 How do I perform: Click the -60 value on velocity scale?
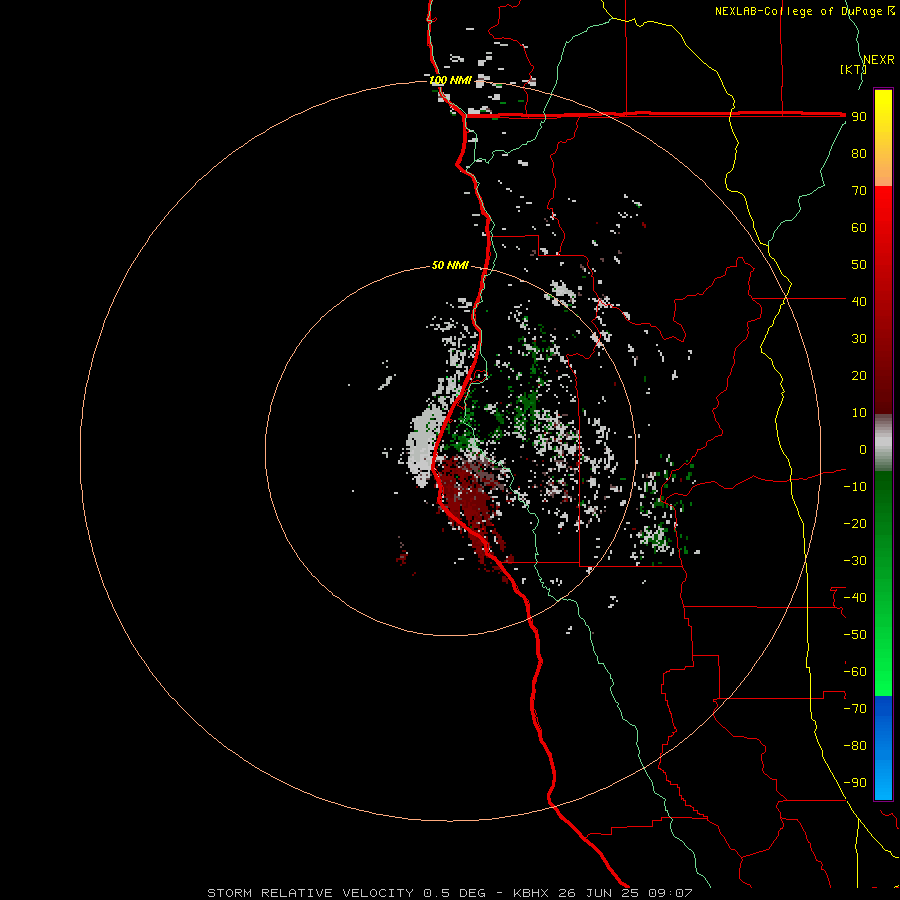[x=855, y=672]
